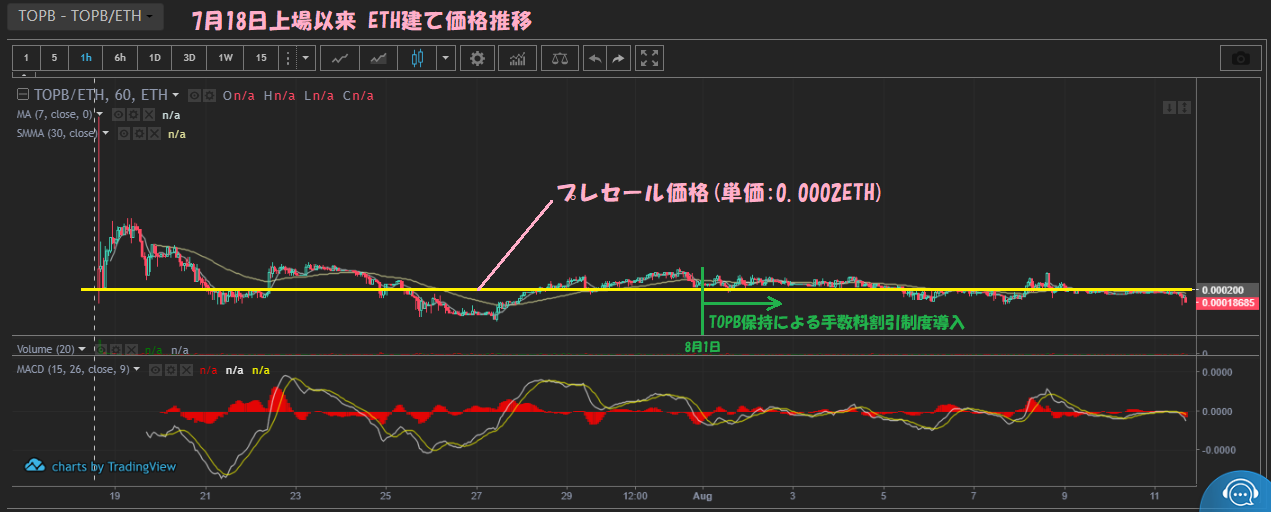Open settings for MA indicator

click(133, 115)
